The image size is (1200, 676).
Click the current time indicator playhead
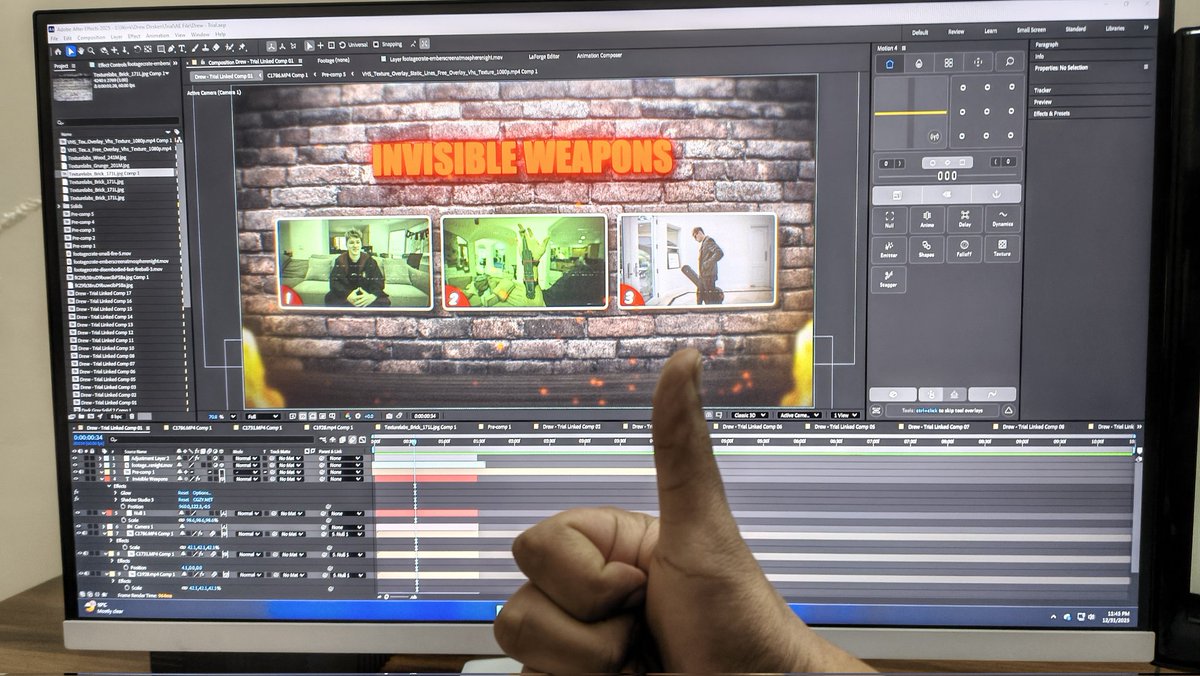[414, 441]
